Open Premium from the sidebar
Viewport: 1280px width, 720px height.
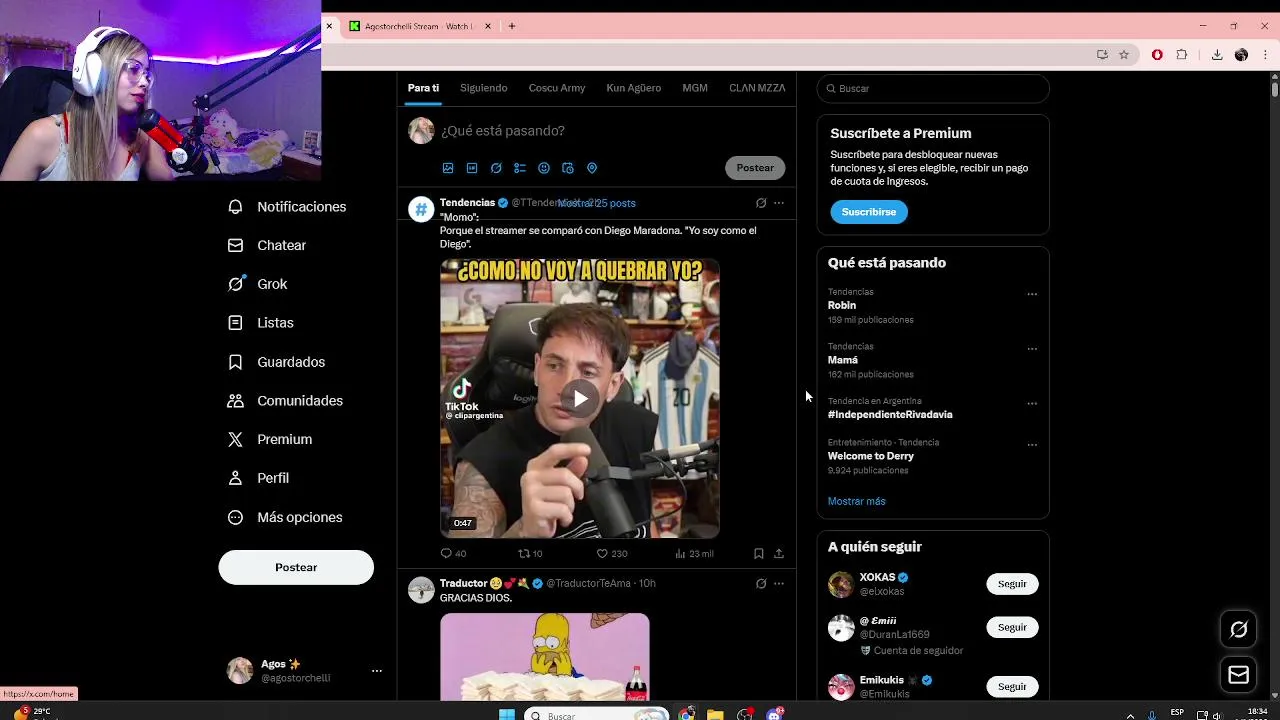pos(270,440)
